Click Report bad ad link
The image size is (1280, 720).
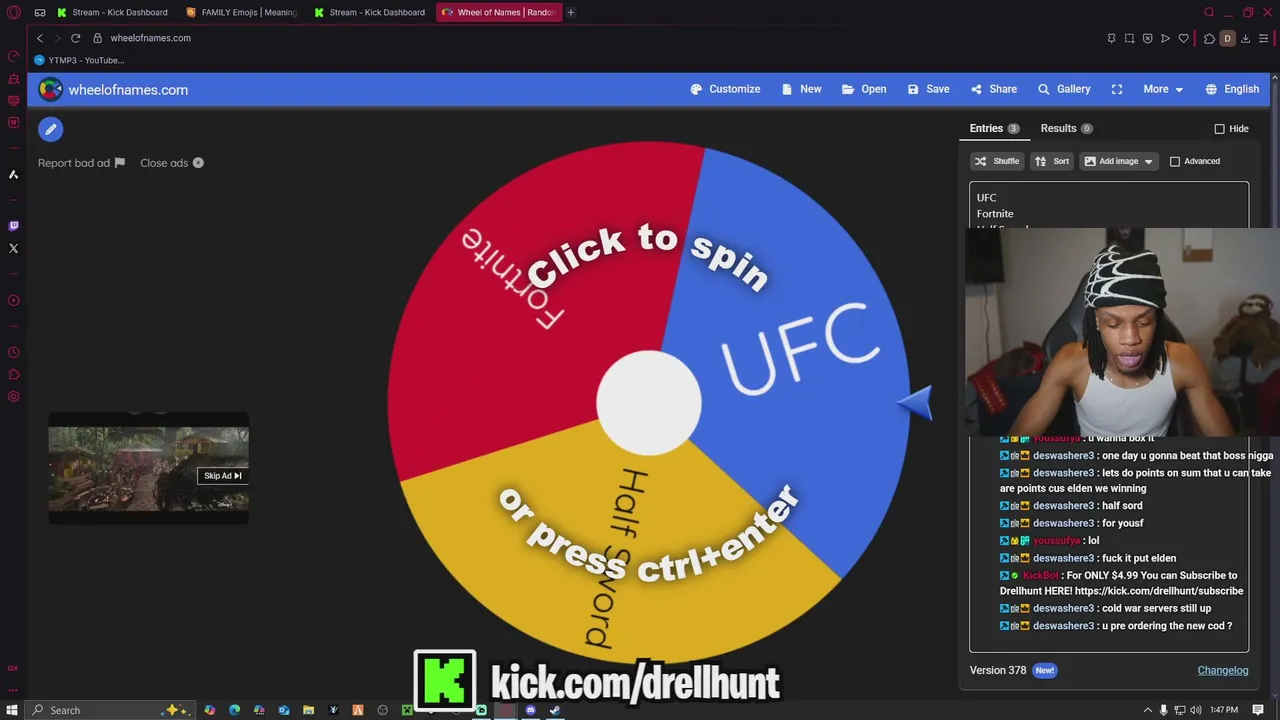pos(81,163)
